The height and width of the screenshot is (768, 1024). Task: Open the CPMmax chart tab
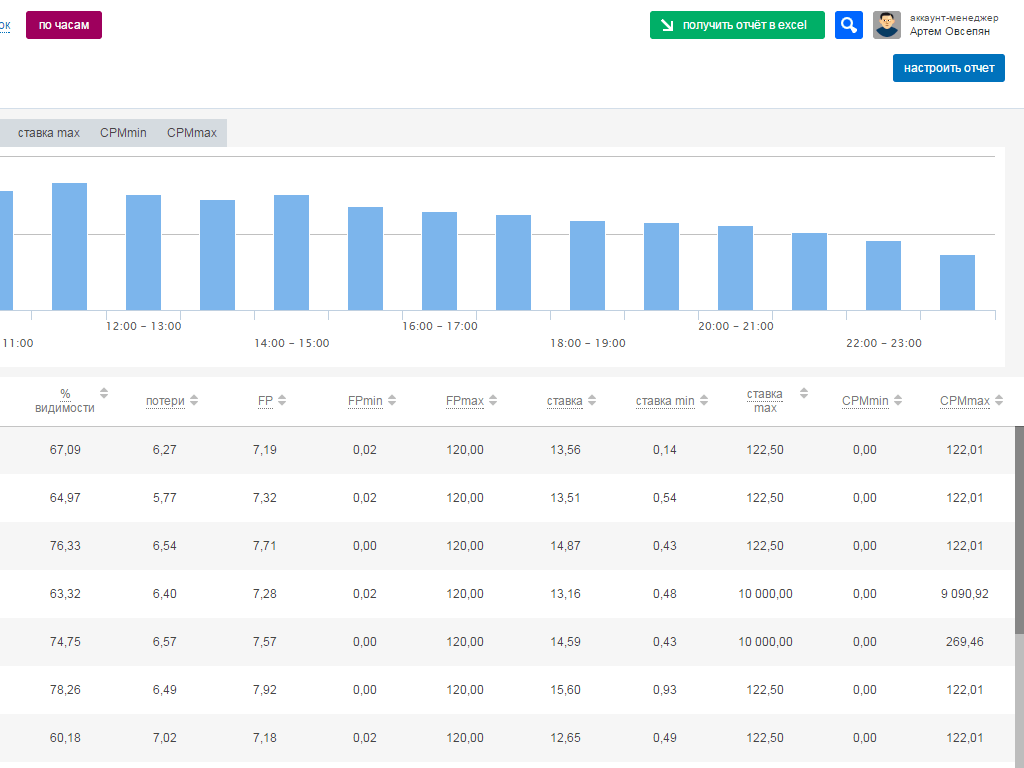[x=192, y=133]
